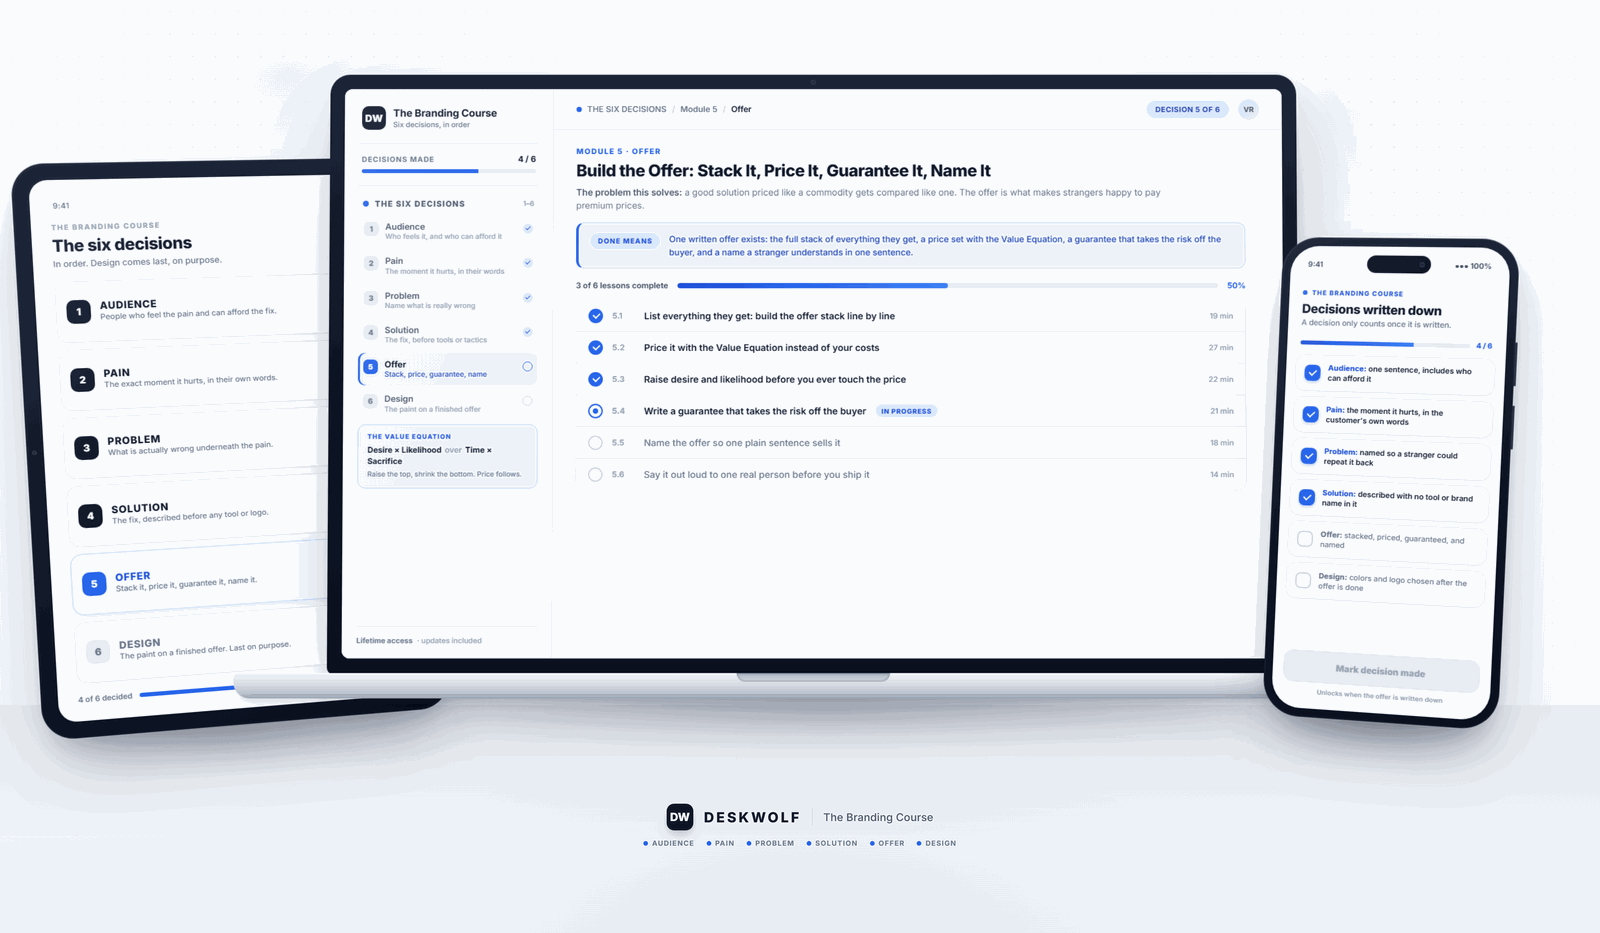Mark lesson 5.6 circle as complete

pyautogui.click(x=596, y=475)
